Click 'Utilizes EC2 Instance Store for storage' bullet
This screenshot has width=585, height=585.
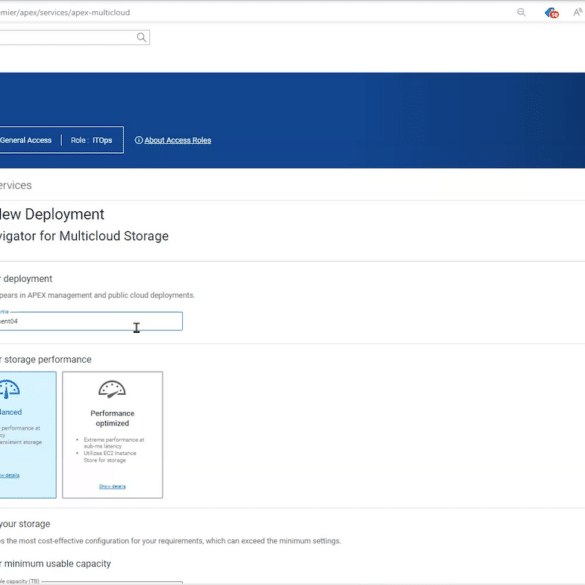coord(110,457)
